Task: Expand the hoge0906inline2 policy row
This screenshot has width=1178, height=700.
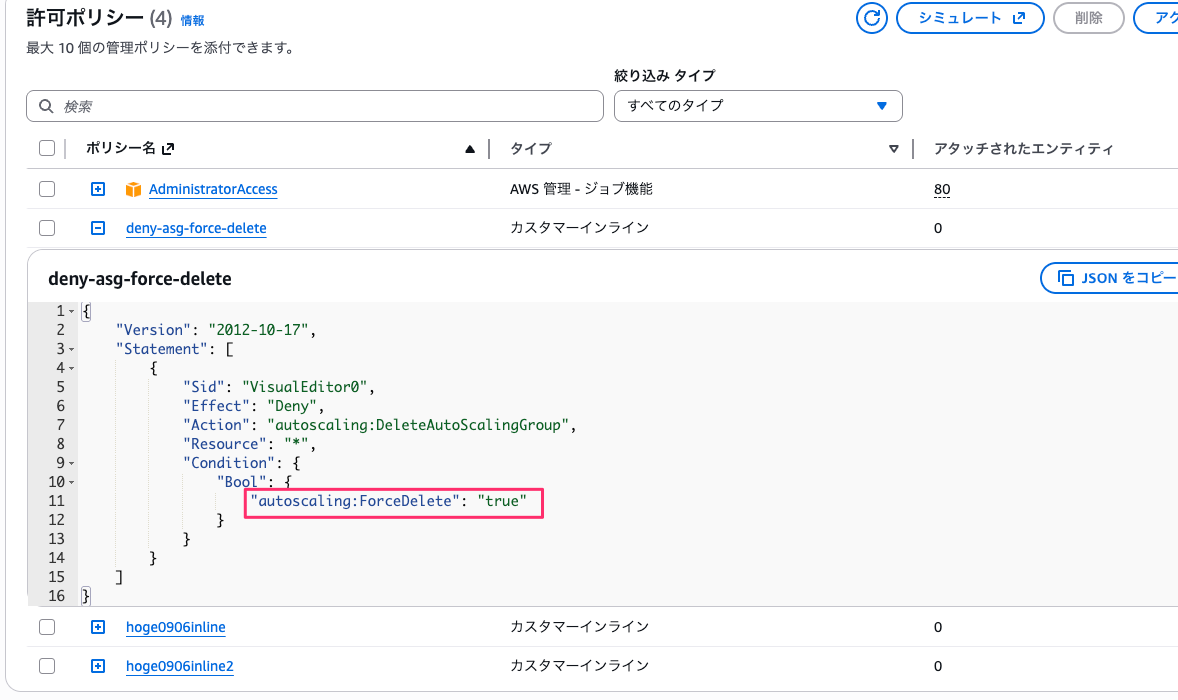Action: pos(98,666)
